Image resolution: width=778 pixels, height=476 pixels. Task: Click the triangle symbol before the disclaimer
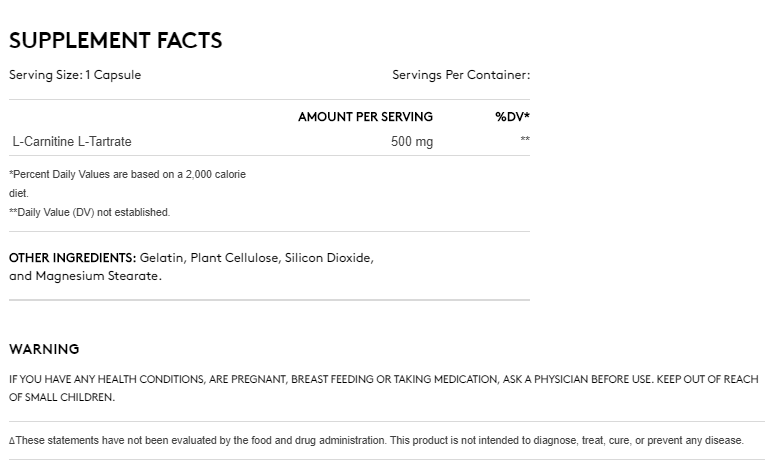tap(12, 441)
